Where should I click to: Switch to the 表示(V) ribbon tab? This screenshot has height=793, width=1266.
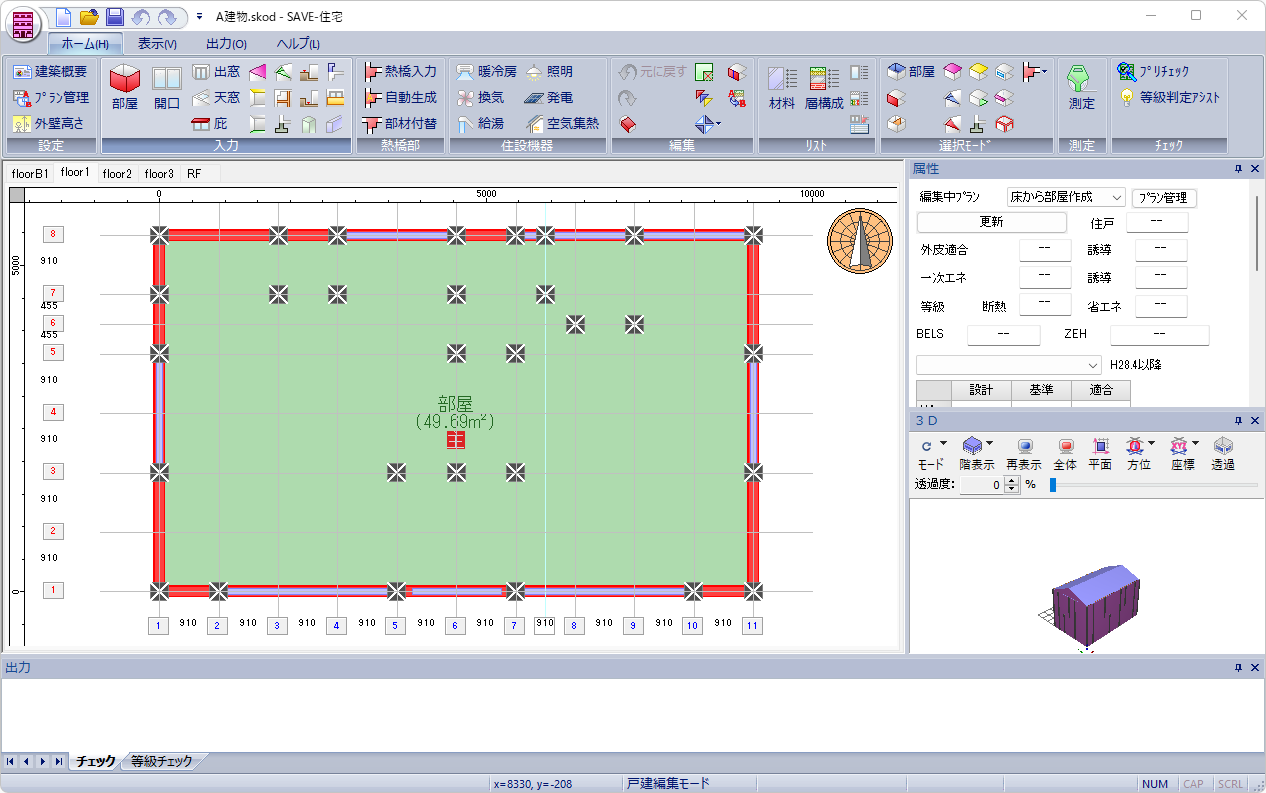pos(157,44)
